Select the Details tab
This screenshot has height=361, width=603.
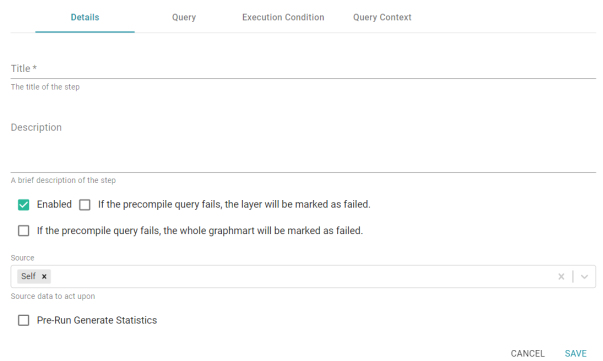point(85,17)
